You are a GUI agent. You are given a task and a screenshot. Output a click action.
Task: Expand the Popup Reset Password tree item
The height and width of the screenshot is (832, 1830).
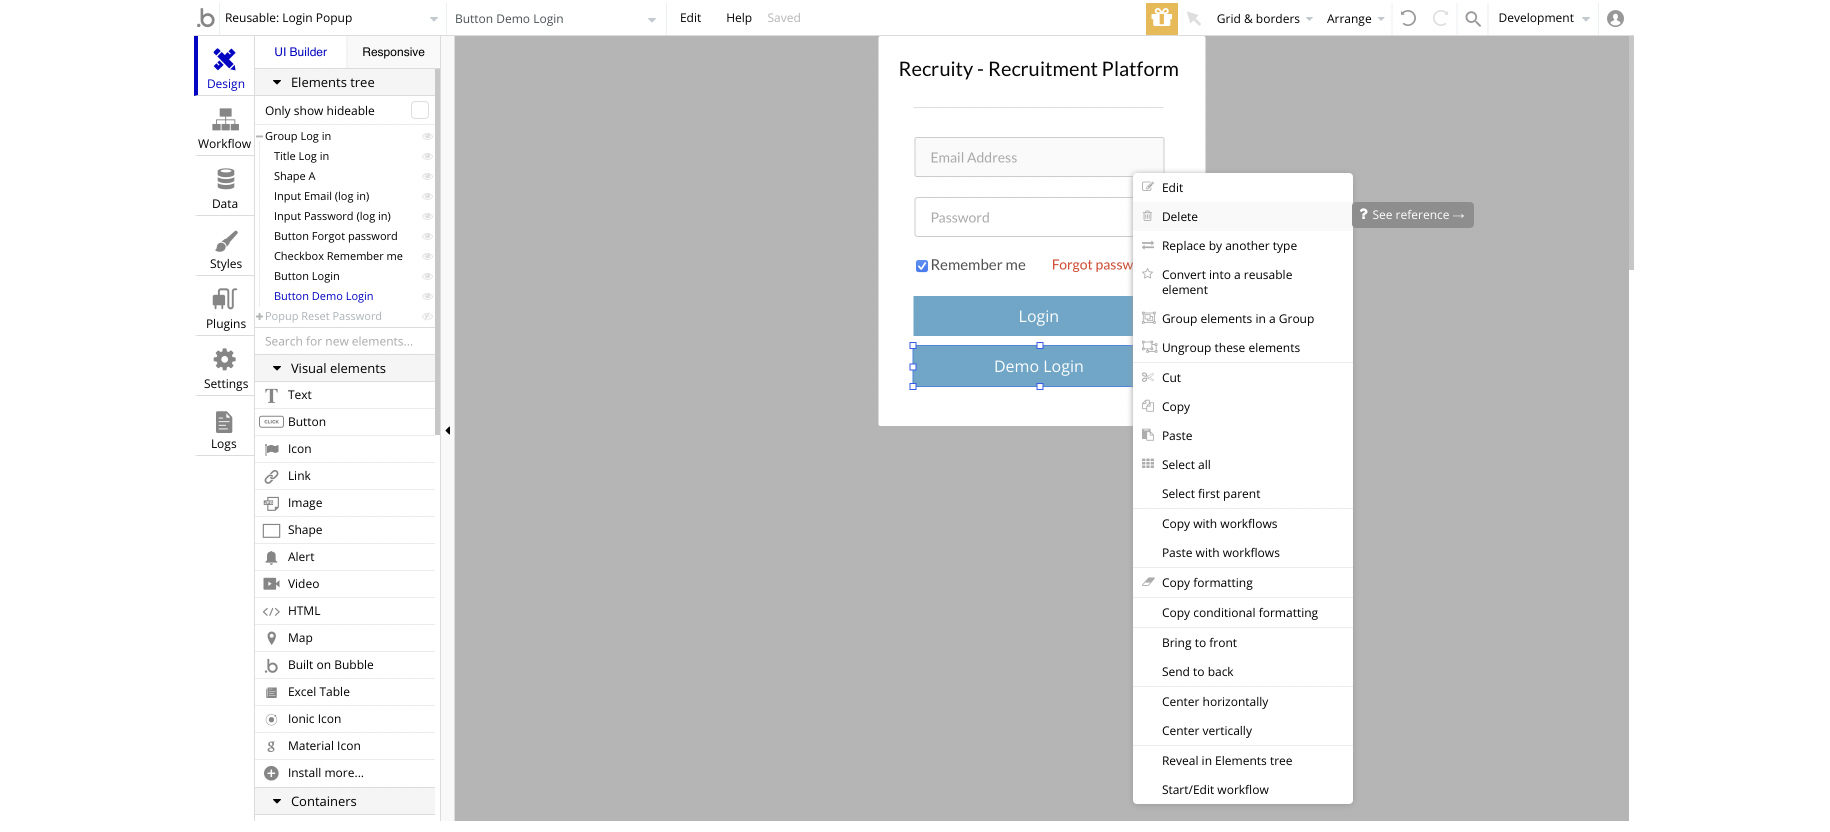pos(260,316)
